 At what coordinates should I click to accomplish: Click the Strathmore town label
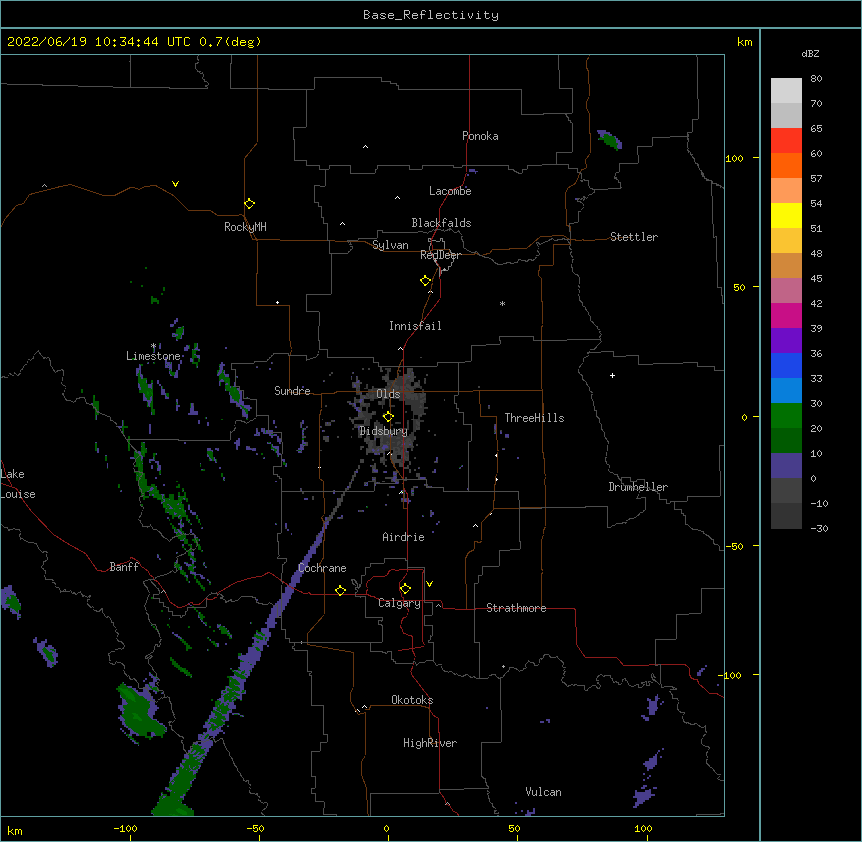click(x=516, y=608)
